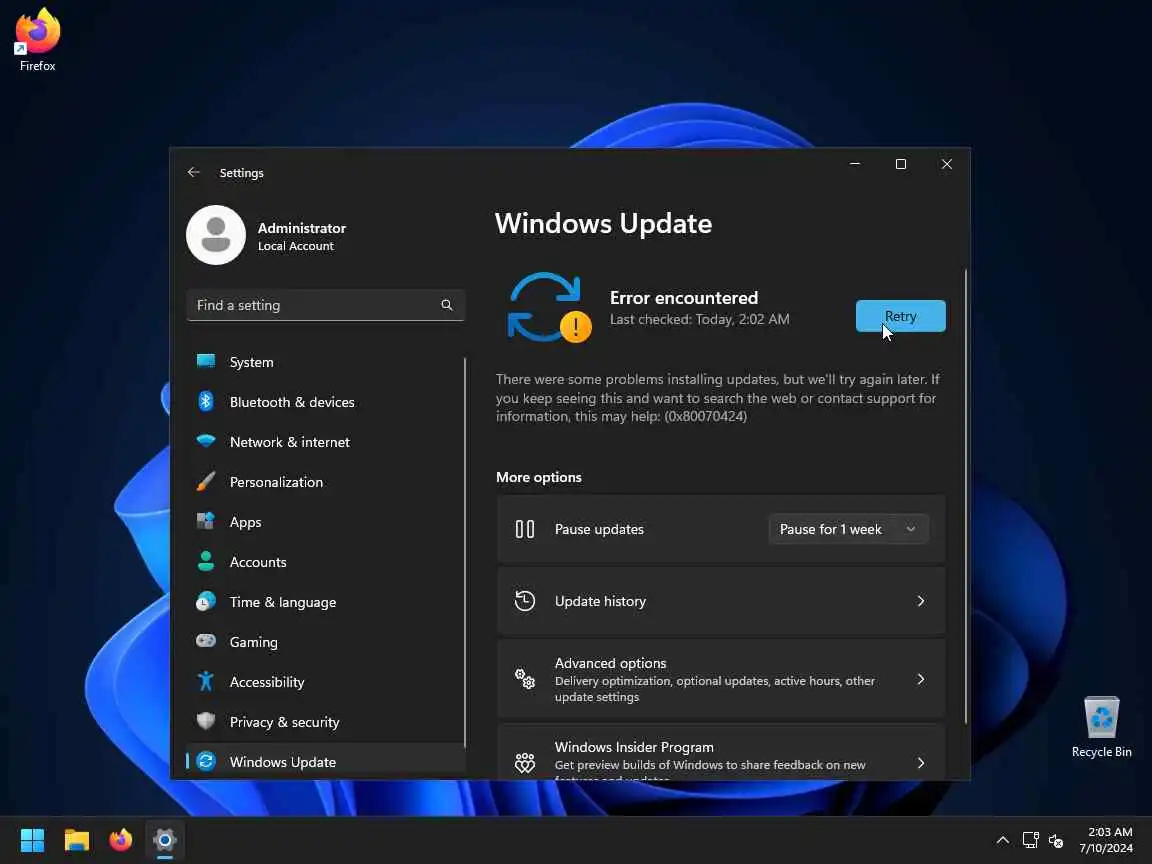
Task: Click the Administrator Local Account name
Action: coord(301,236)
